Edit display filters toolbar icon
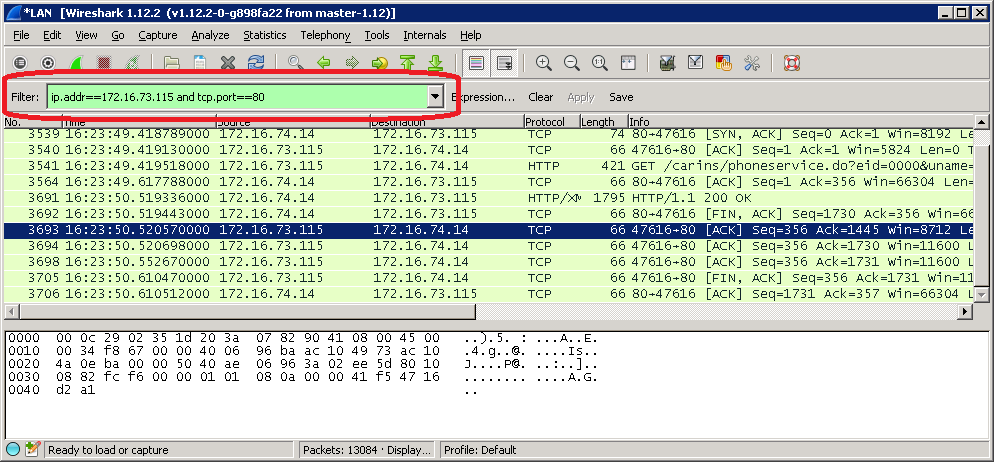The height and width of the screenshot is (462, 994). tap(695, 63)
